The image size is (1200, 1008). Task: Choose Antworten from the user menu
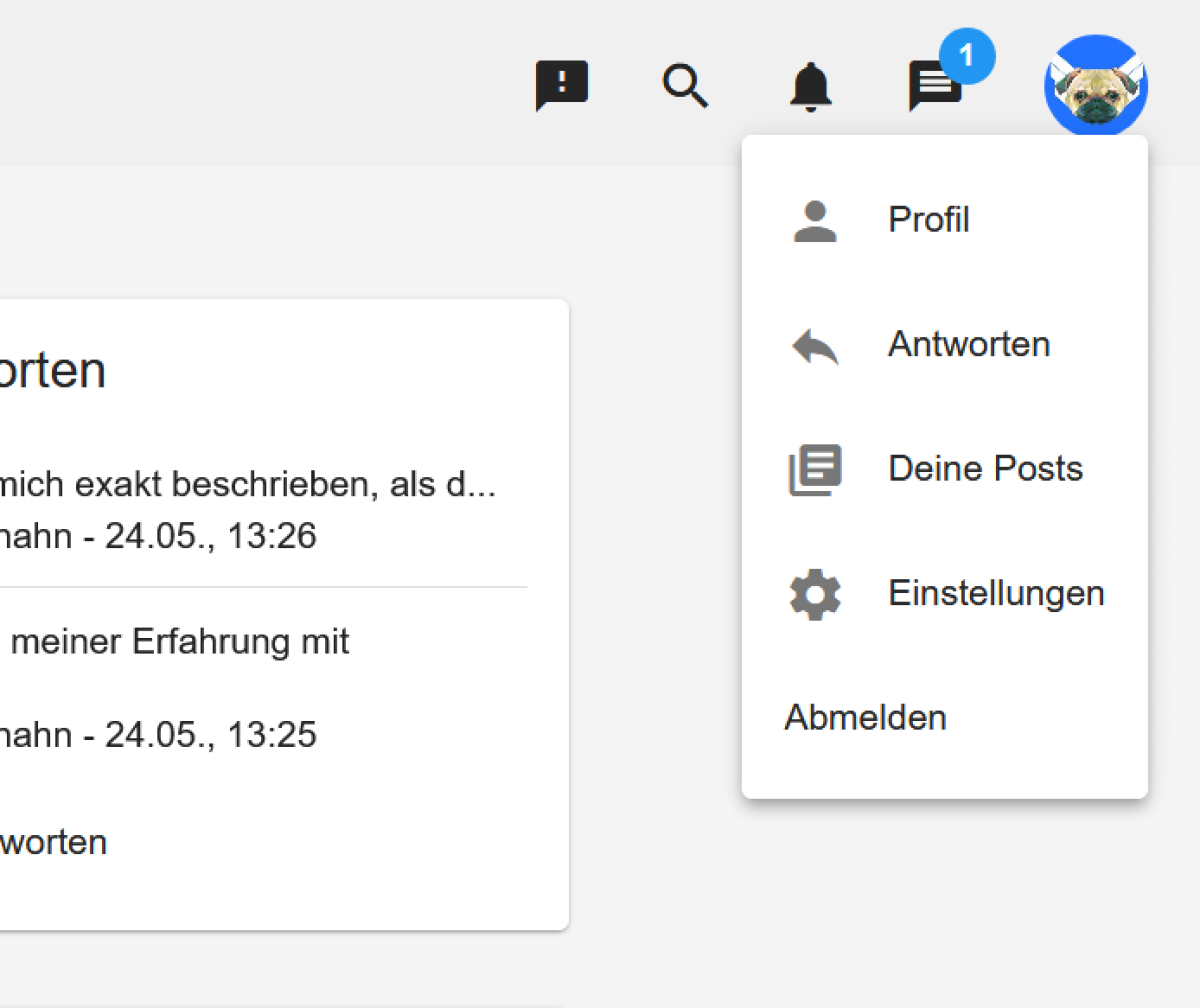[x=968, y=345]
